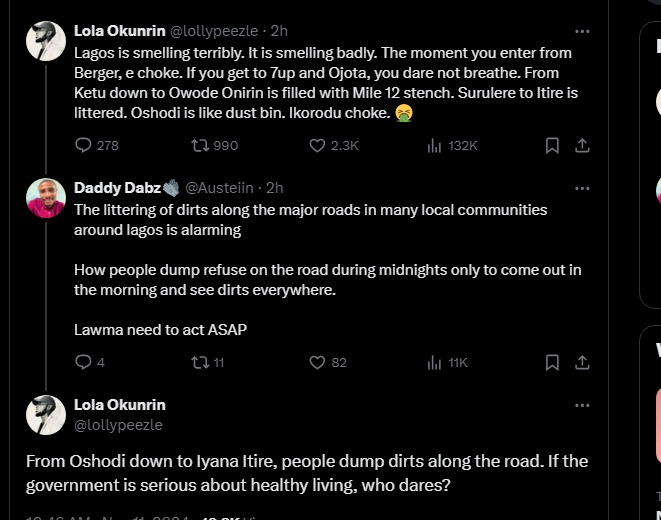Retweet the tweet with 990 reposts
Screen dimensions: 661x520
(199, 145)
